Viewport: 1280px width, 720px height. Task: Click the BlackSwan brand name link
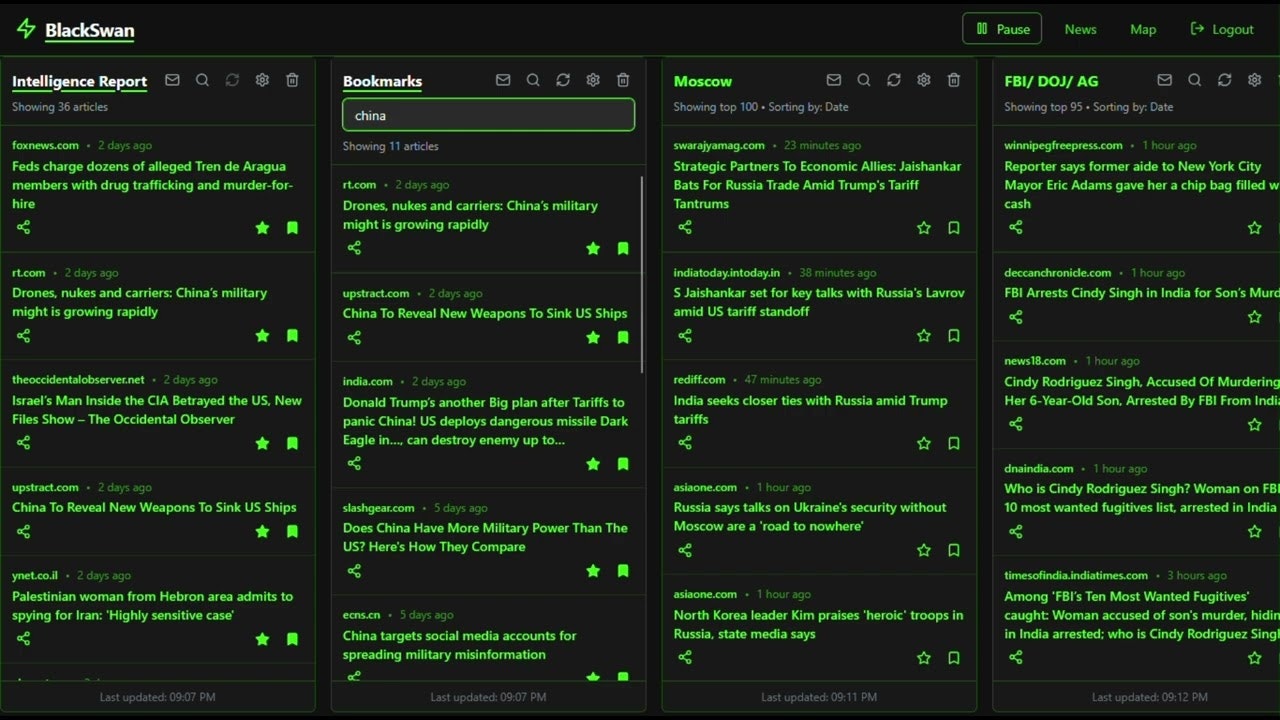[89, 30]
